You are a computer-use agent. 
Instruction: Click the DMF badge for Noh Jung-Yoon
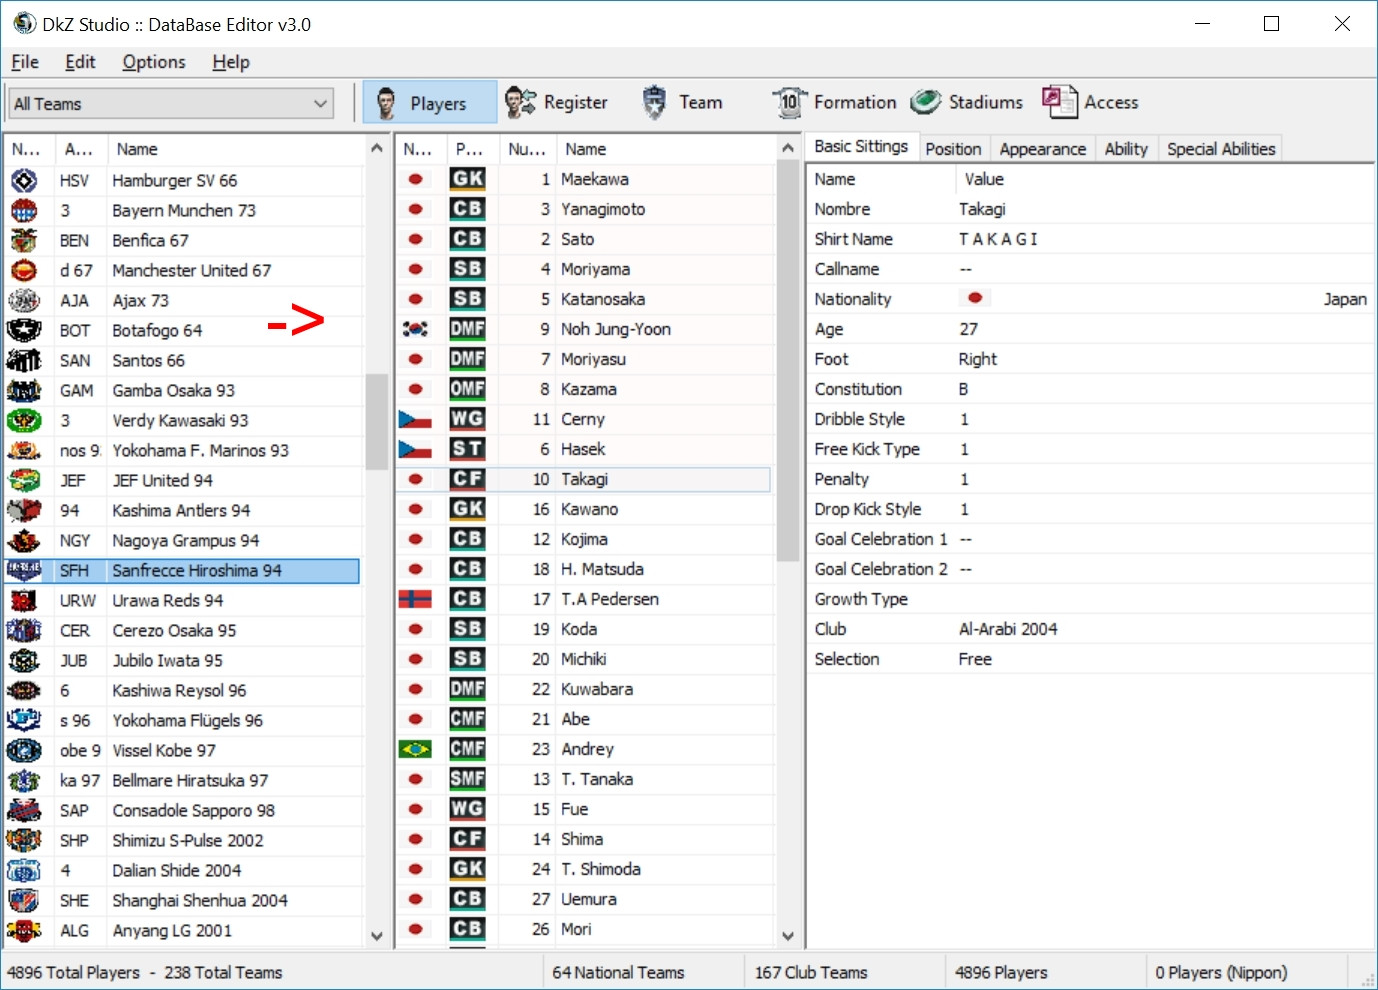pos(467,329)
